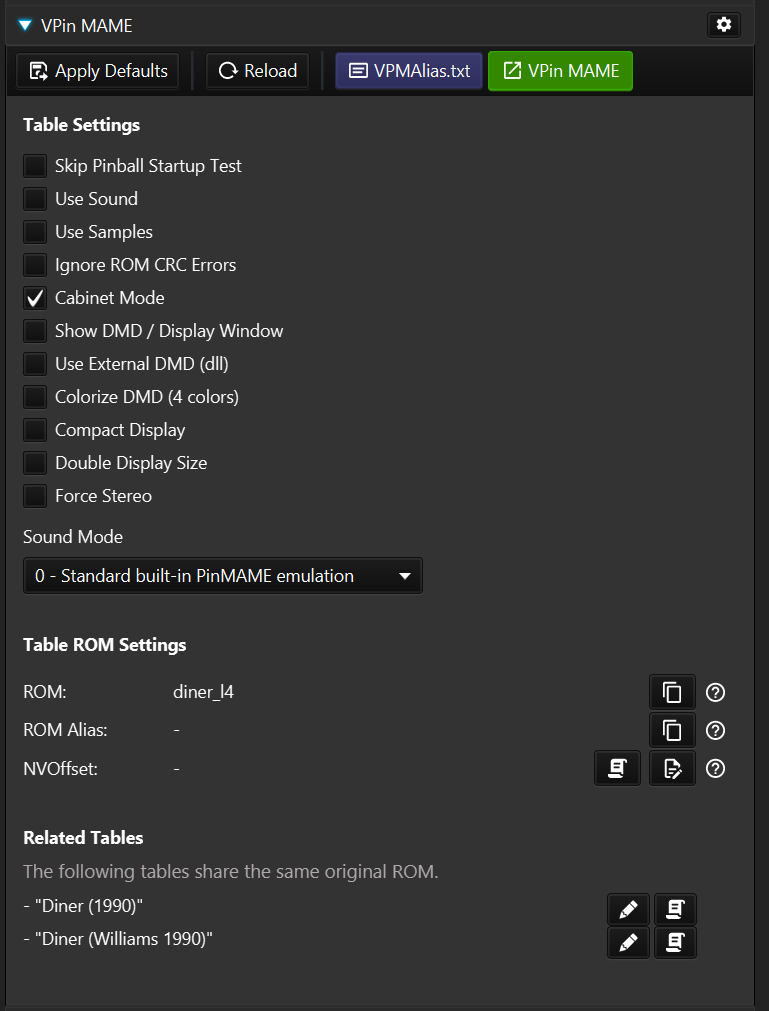Viewport: 769px width, 1011px height.
Task: Edit "Diner (Williams 1990)" table
Action: click(x=628, y=943)
